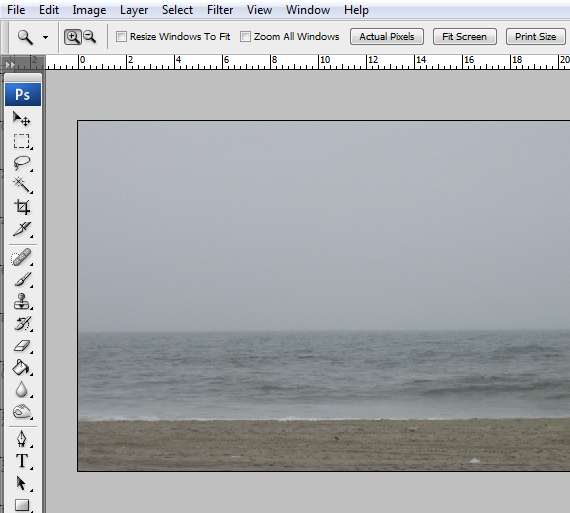Select the Crop tool
570x513 pixels.
coord(22,207)
